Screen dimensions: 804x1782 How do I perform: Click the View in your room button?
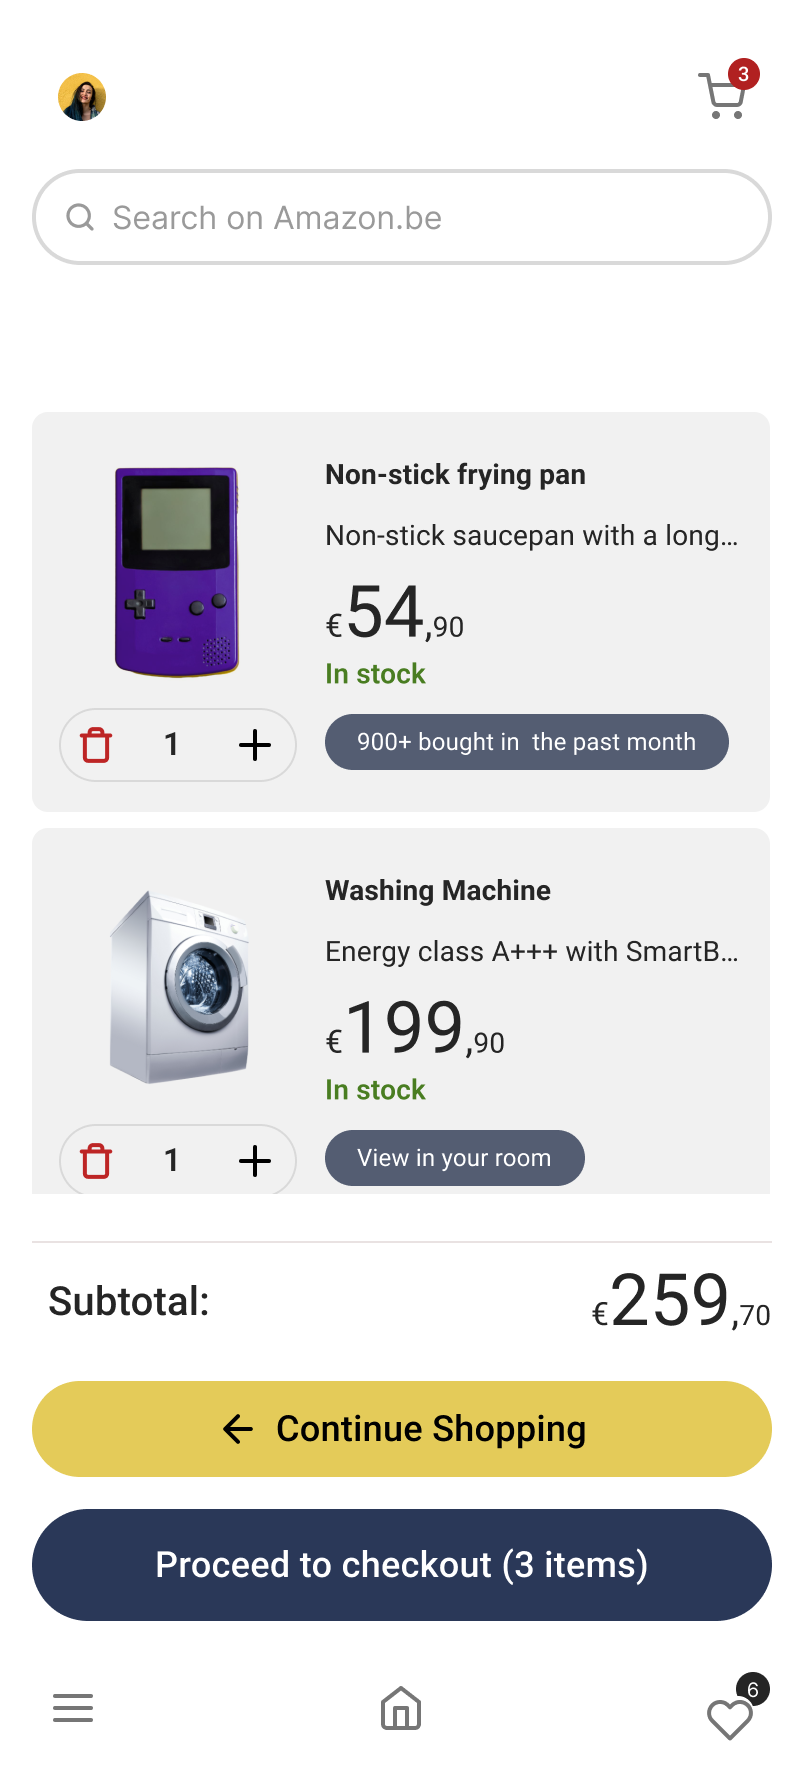[455, 1158]
